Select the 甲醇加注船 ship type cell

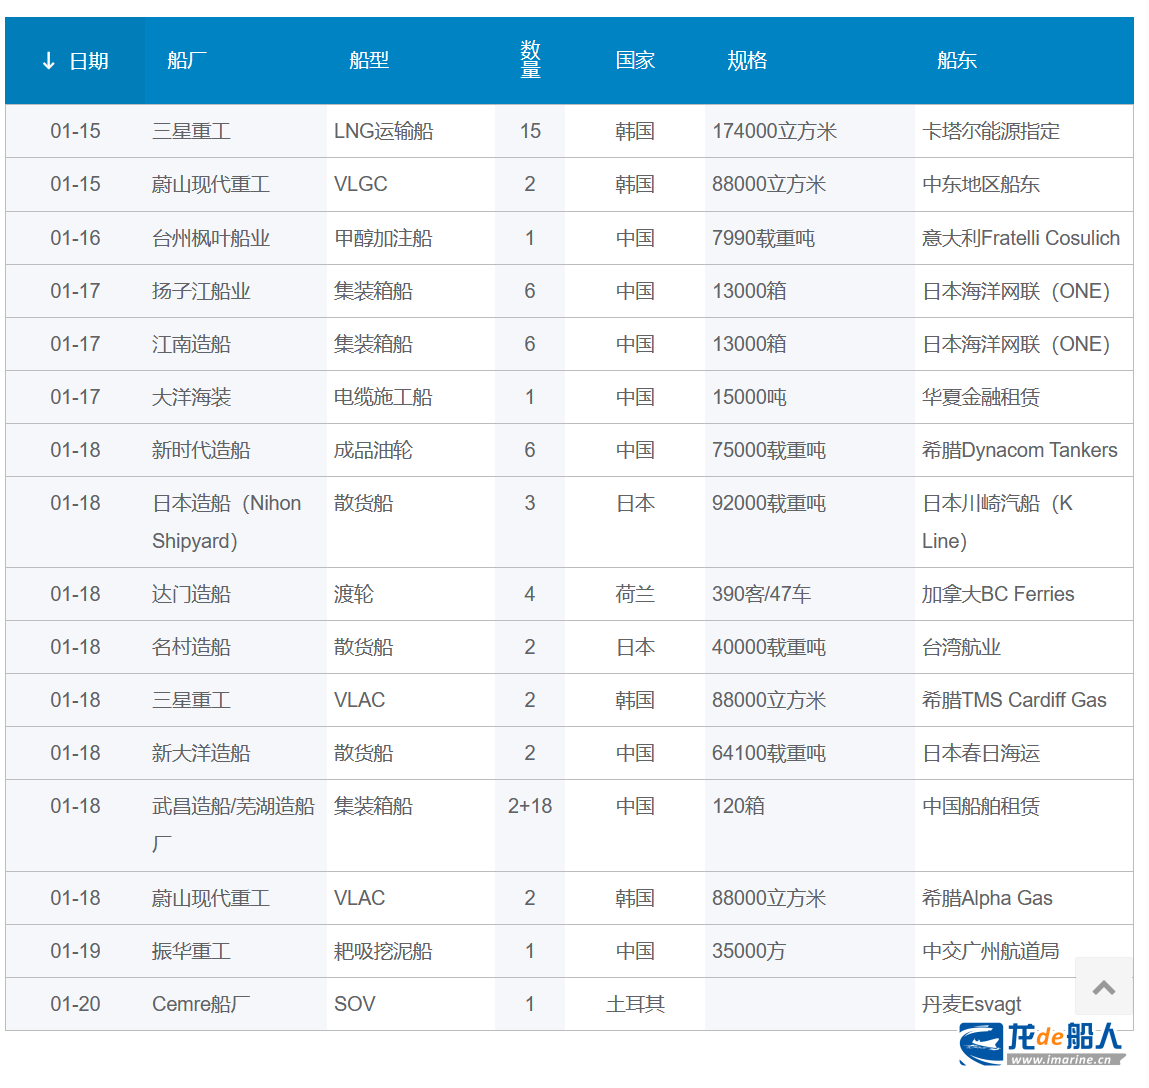click(383, 238)
